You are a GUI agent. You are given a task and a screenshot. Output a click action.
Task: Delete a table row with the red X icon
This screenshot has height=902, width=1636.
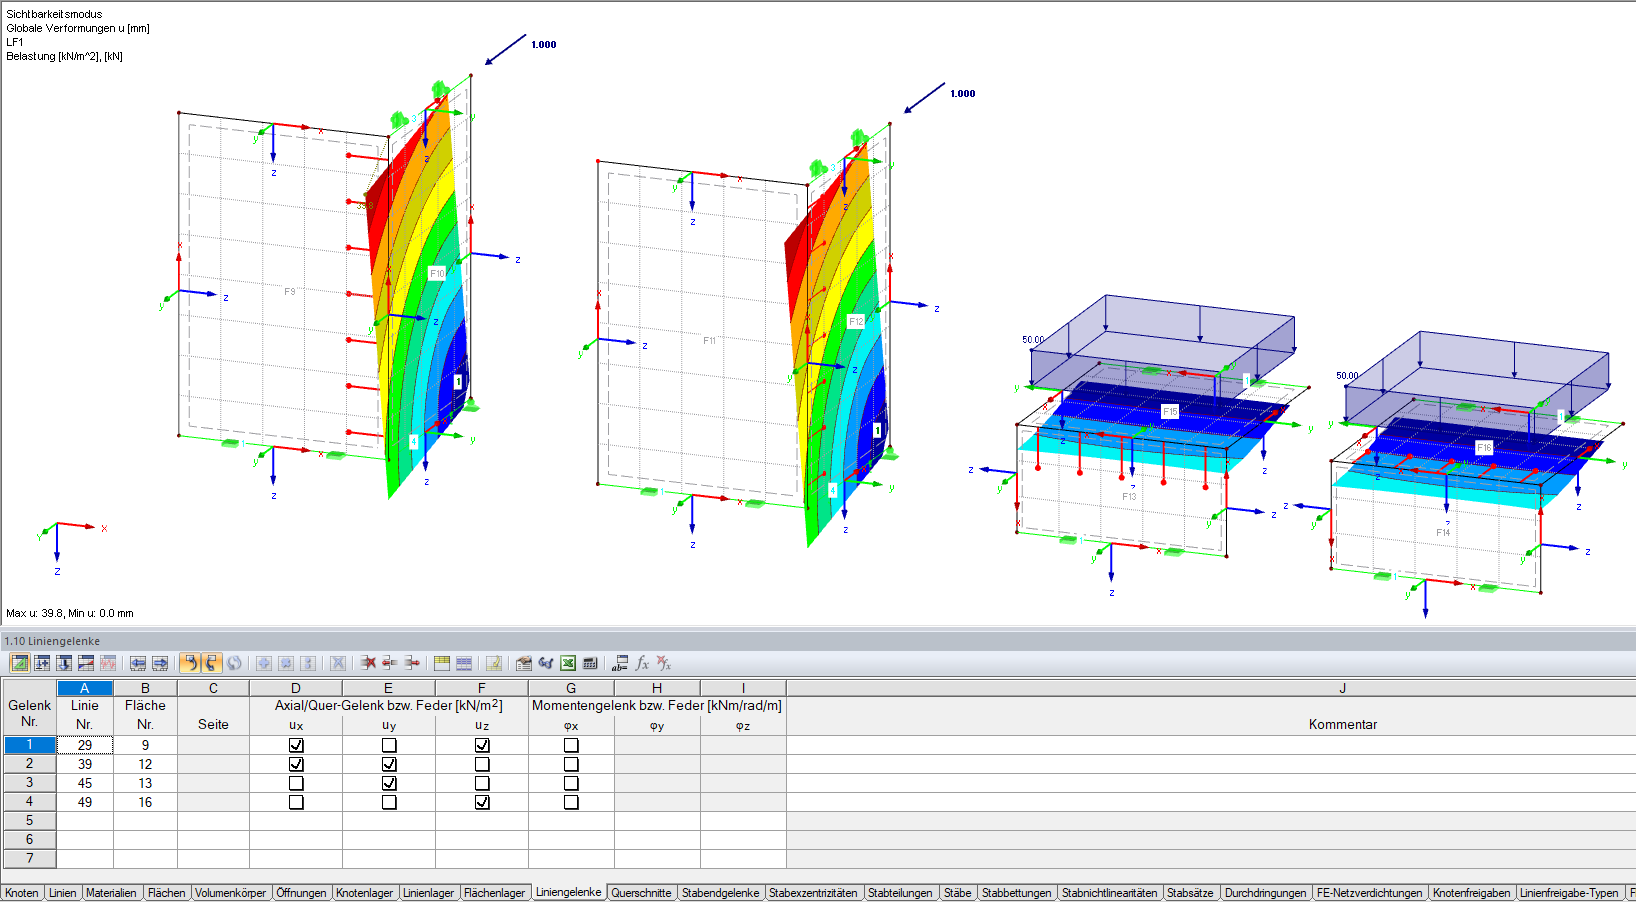click(370, 662)
